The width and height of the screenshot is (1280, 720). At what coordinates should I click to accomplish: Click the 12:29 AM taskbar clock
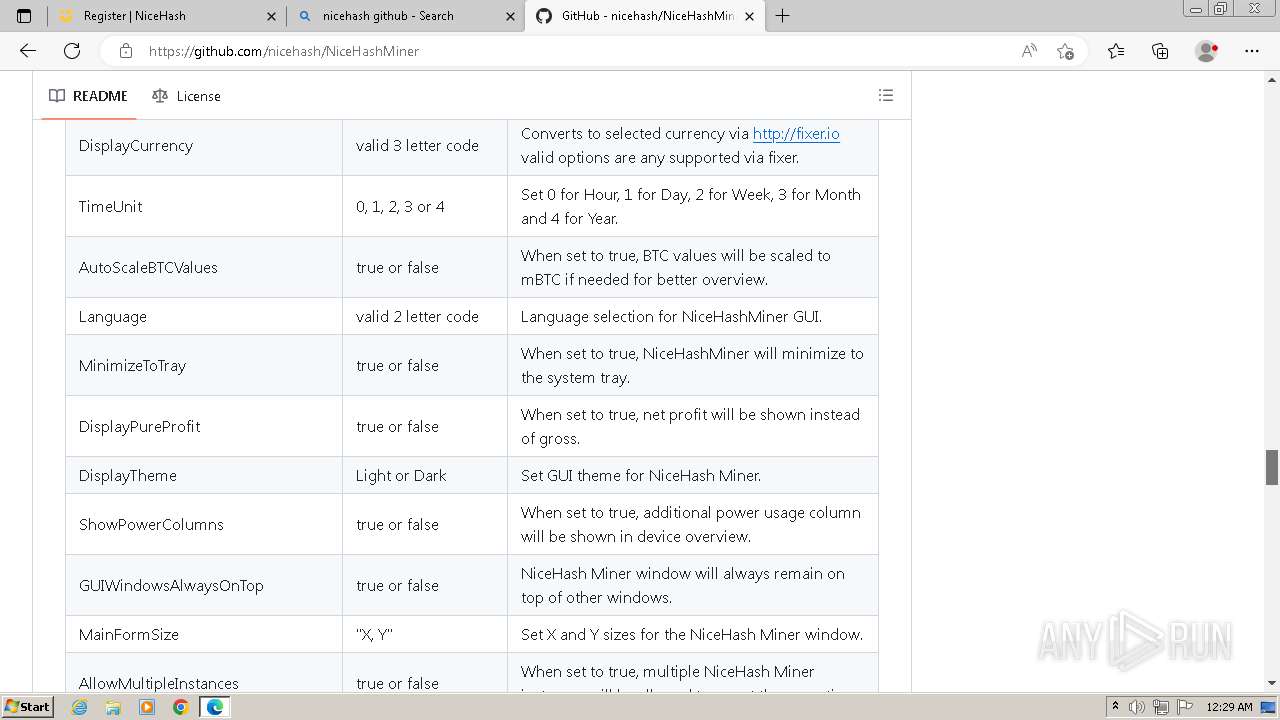[1229, 707]
